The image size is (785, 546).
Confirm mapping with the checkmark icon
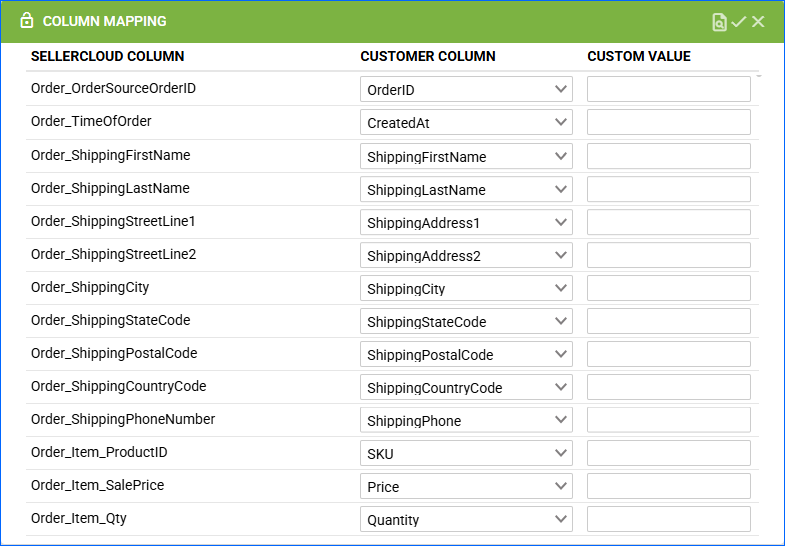[738, 22]
